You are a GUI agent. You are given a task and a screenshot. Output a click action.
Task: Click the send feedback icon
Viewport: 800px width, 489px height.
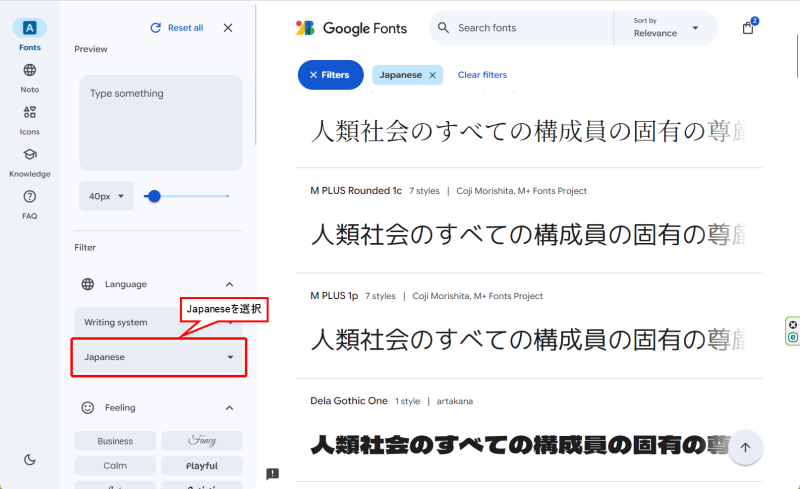click(x=273, y=474)
